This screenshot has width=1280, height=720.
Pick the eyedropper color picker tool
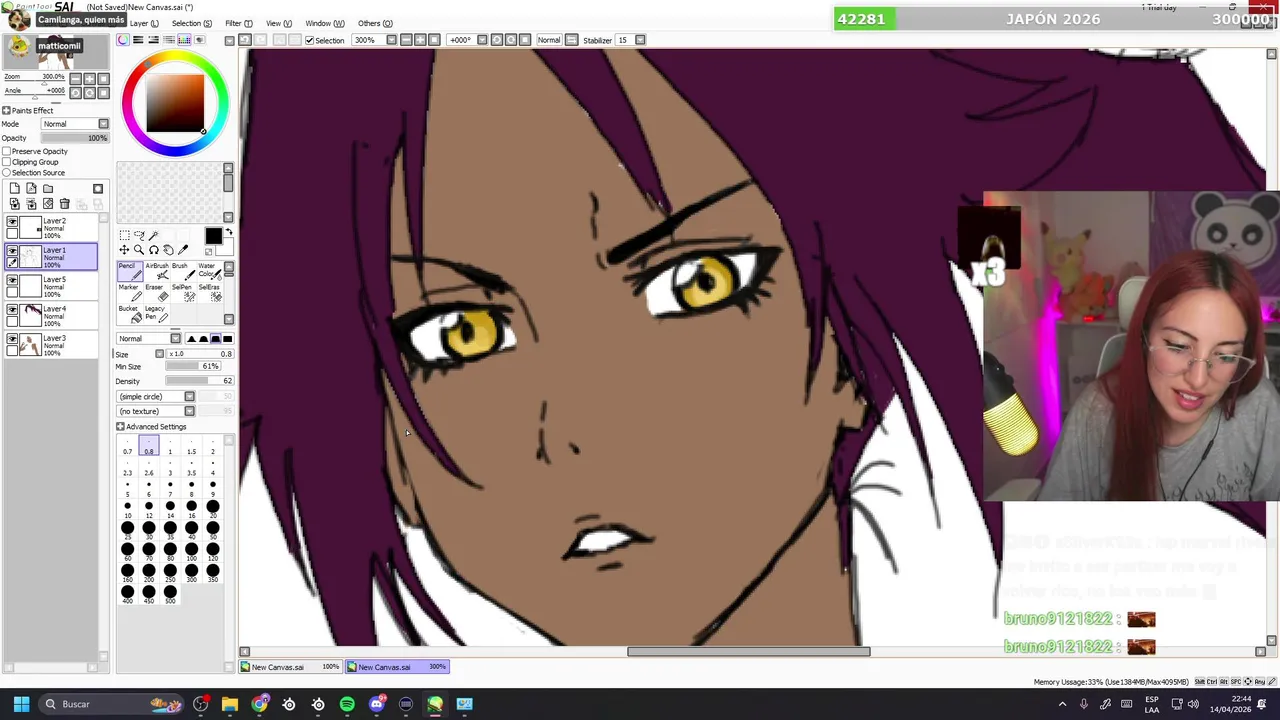click(183, 250)
